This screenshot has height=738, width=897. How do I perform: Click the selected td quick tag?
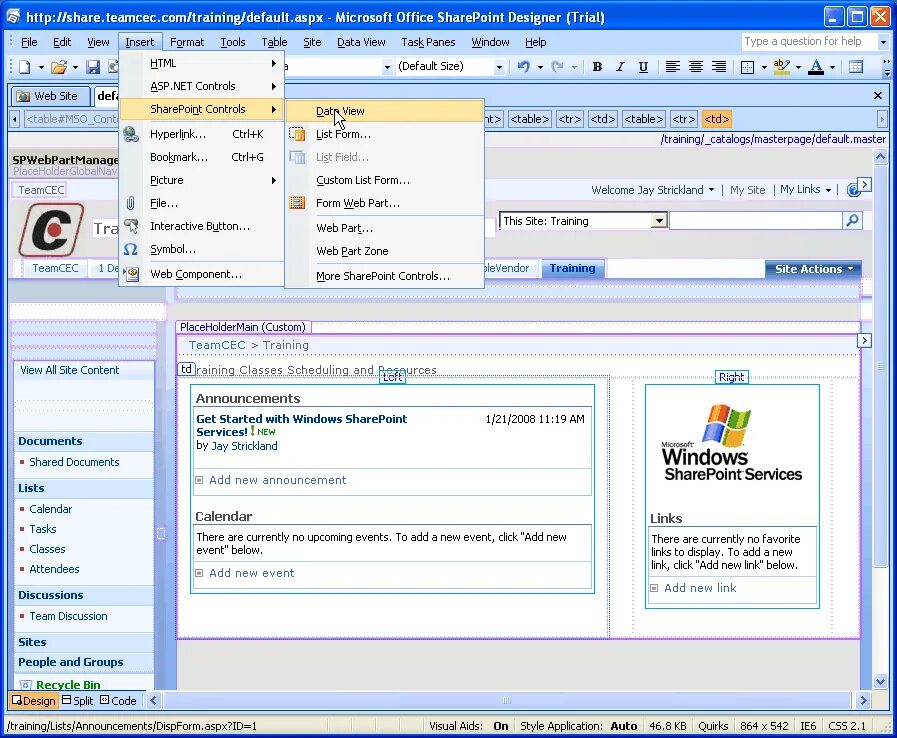click(x=716, y=119)
